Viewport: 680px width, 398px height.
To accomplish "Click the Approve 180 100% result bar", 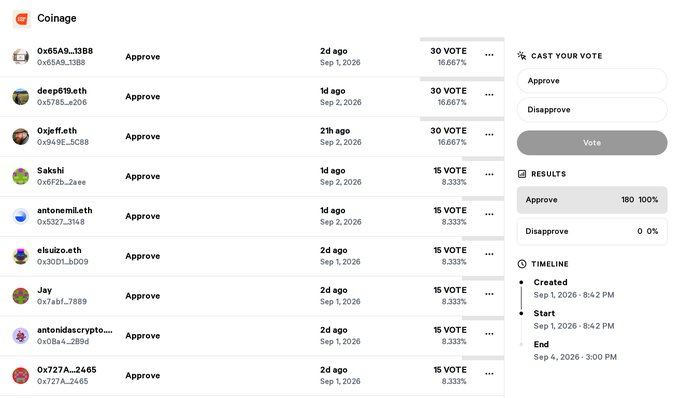I will point(592,200).
